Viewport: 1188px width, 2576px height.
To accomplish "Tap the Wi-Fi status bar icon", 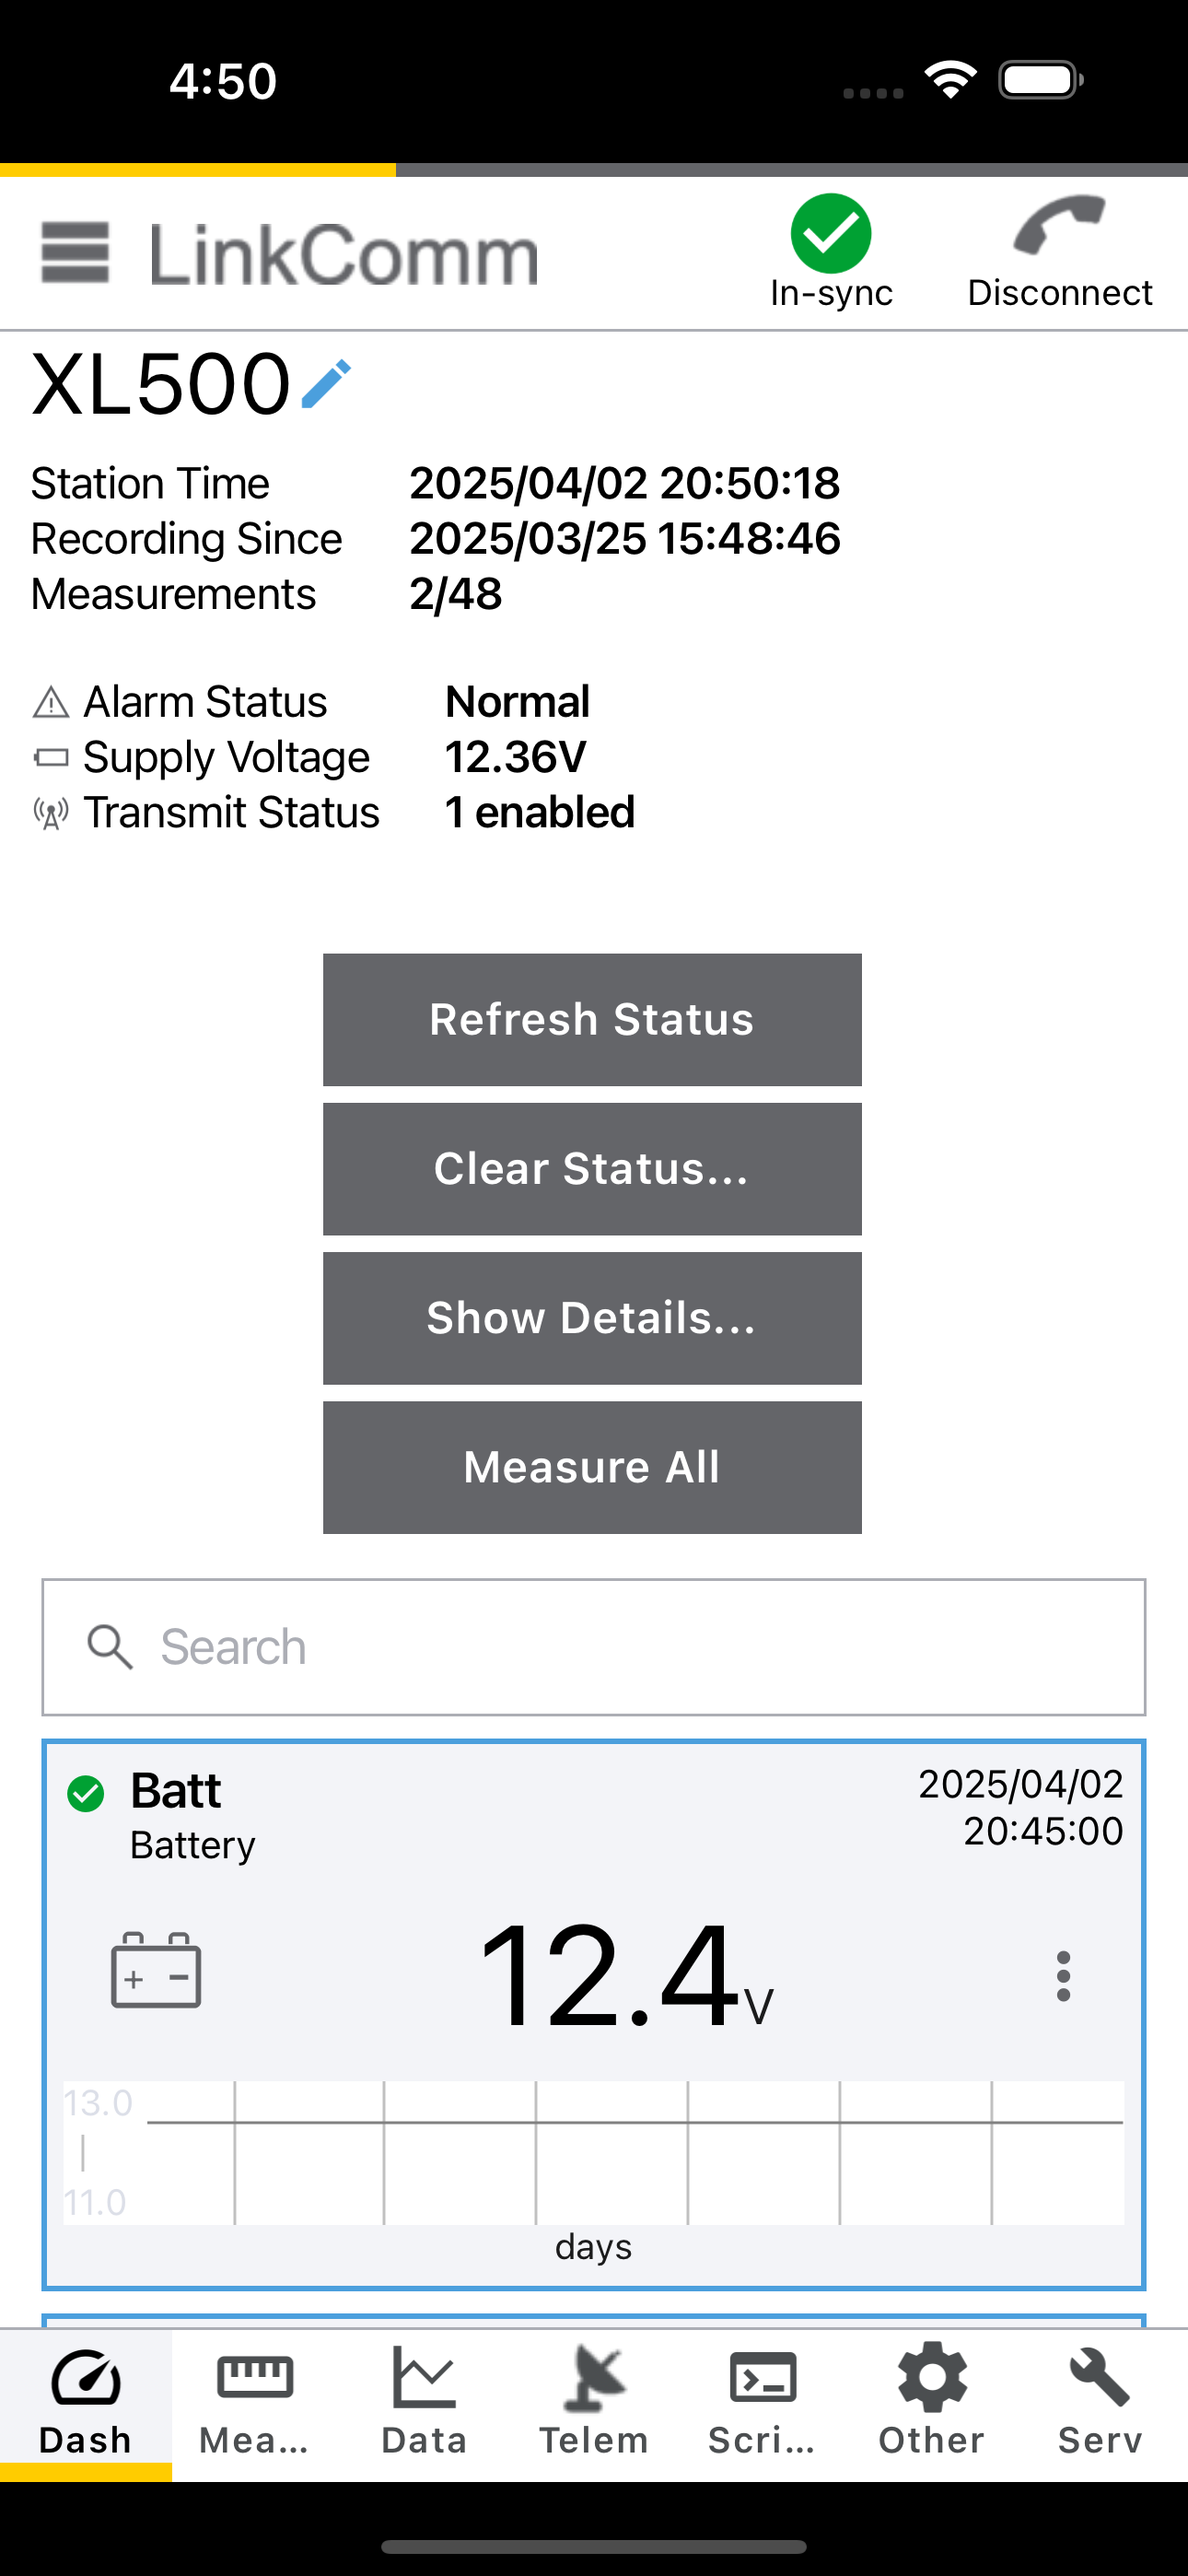I will tap(951, 80).
